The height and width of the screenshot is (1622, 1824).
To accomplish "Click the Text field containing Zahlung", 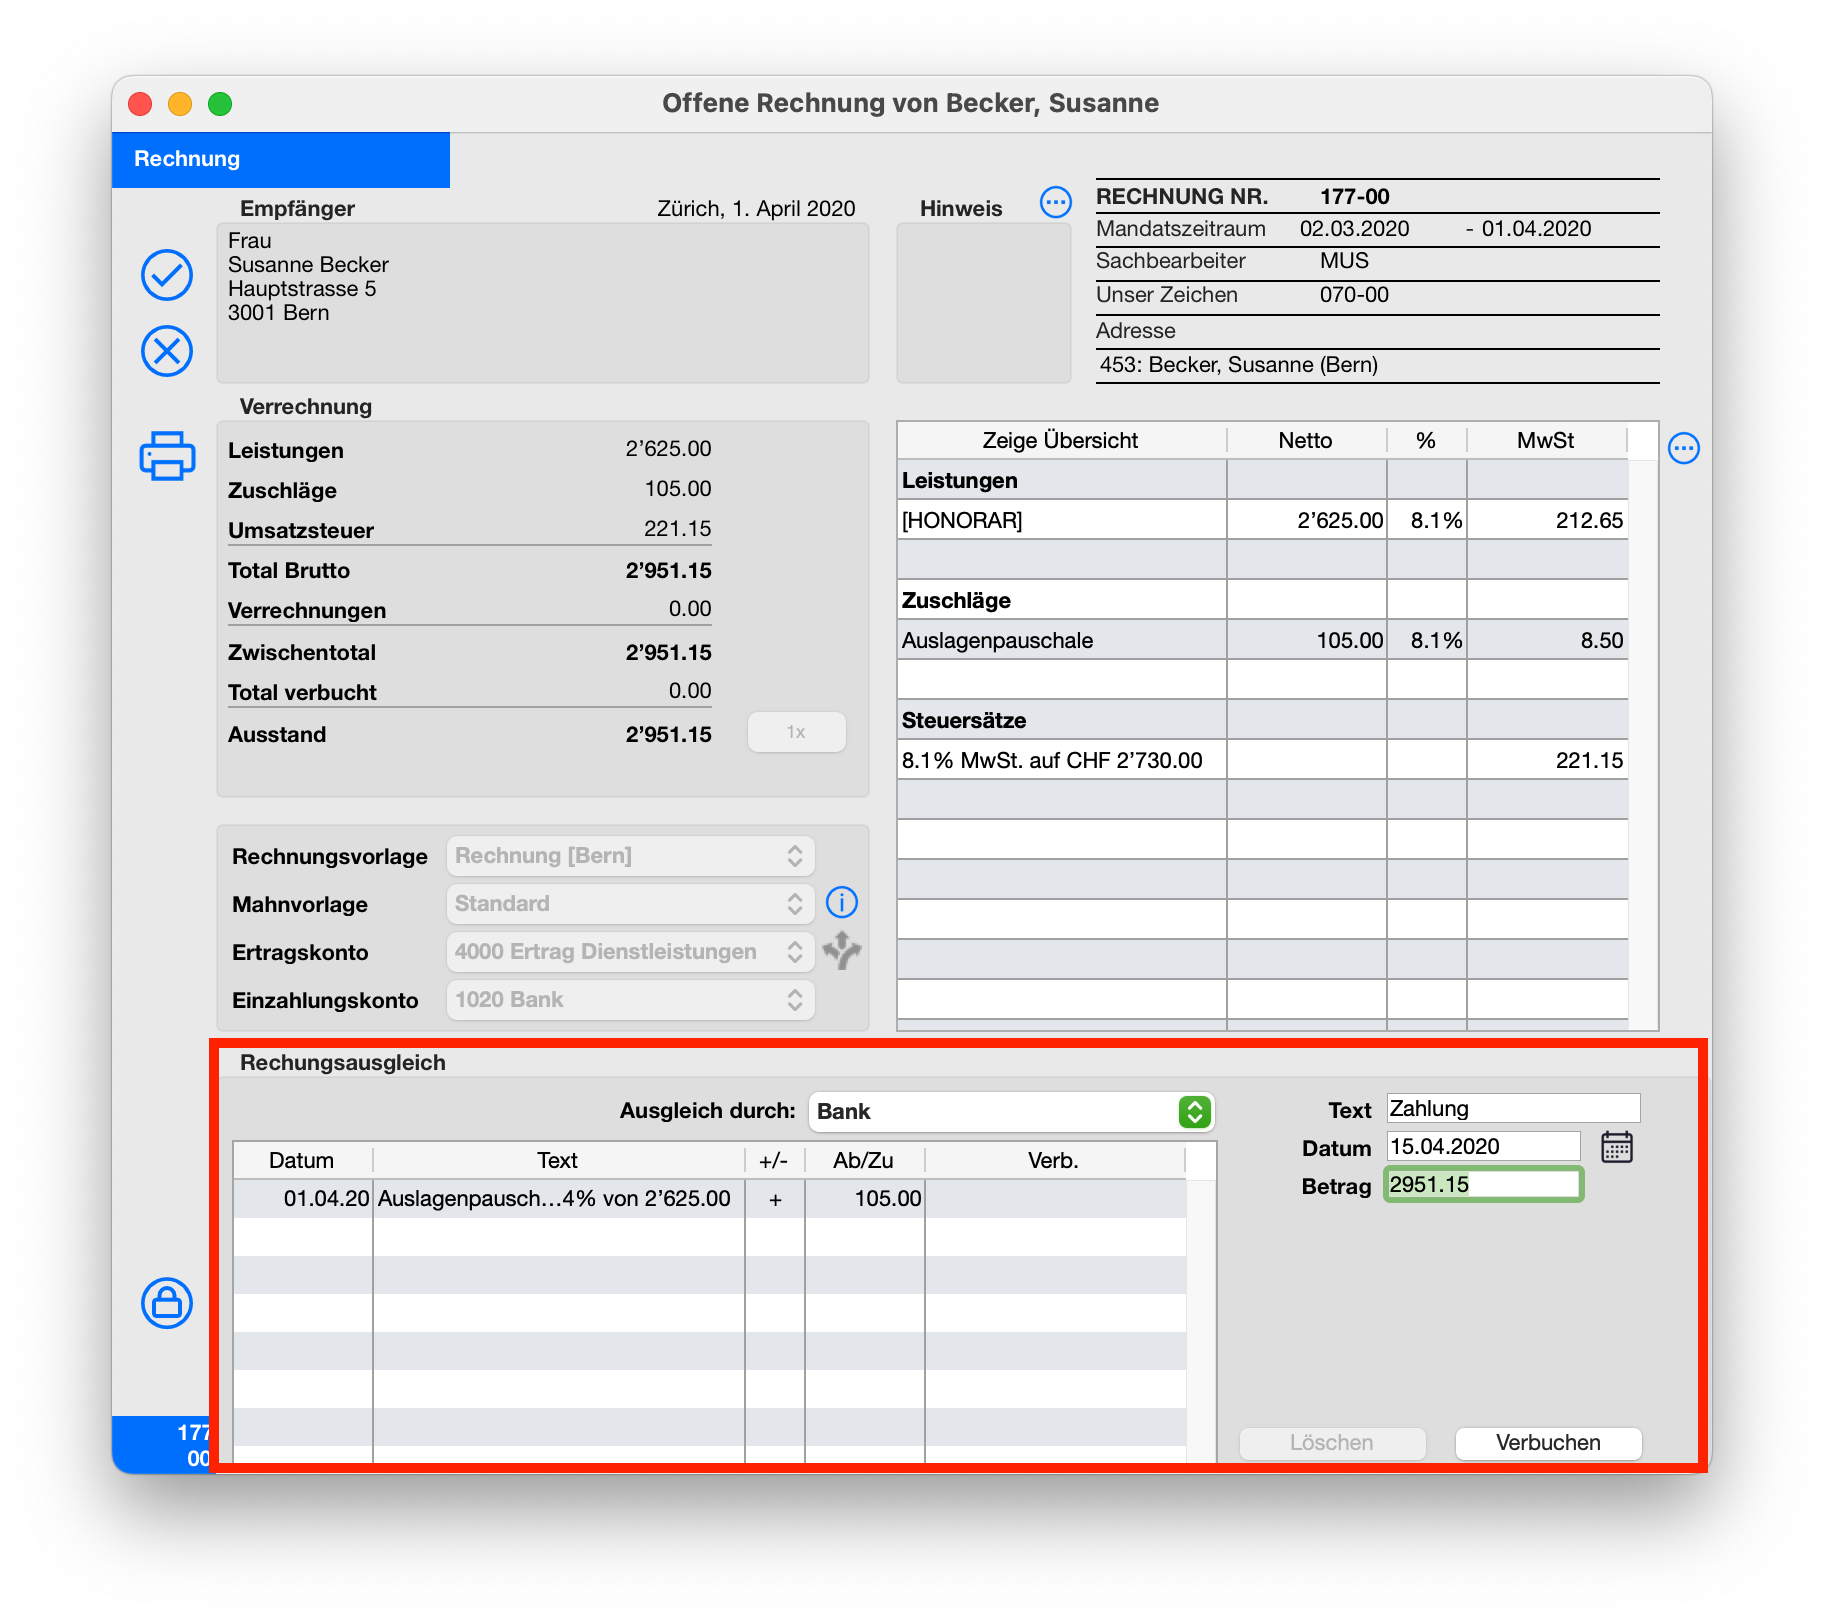I will pyautogui.click(x=1513, y=1108).
